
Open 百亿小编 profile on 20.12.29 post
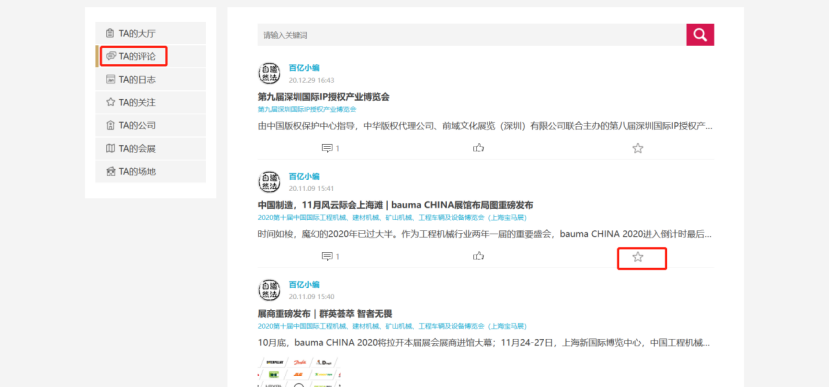(x=304, y=68)
